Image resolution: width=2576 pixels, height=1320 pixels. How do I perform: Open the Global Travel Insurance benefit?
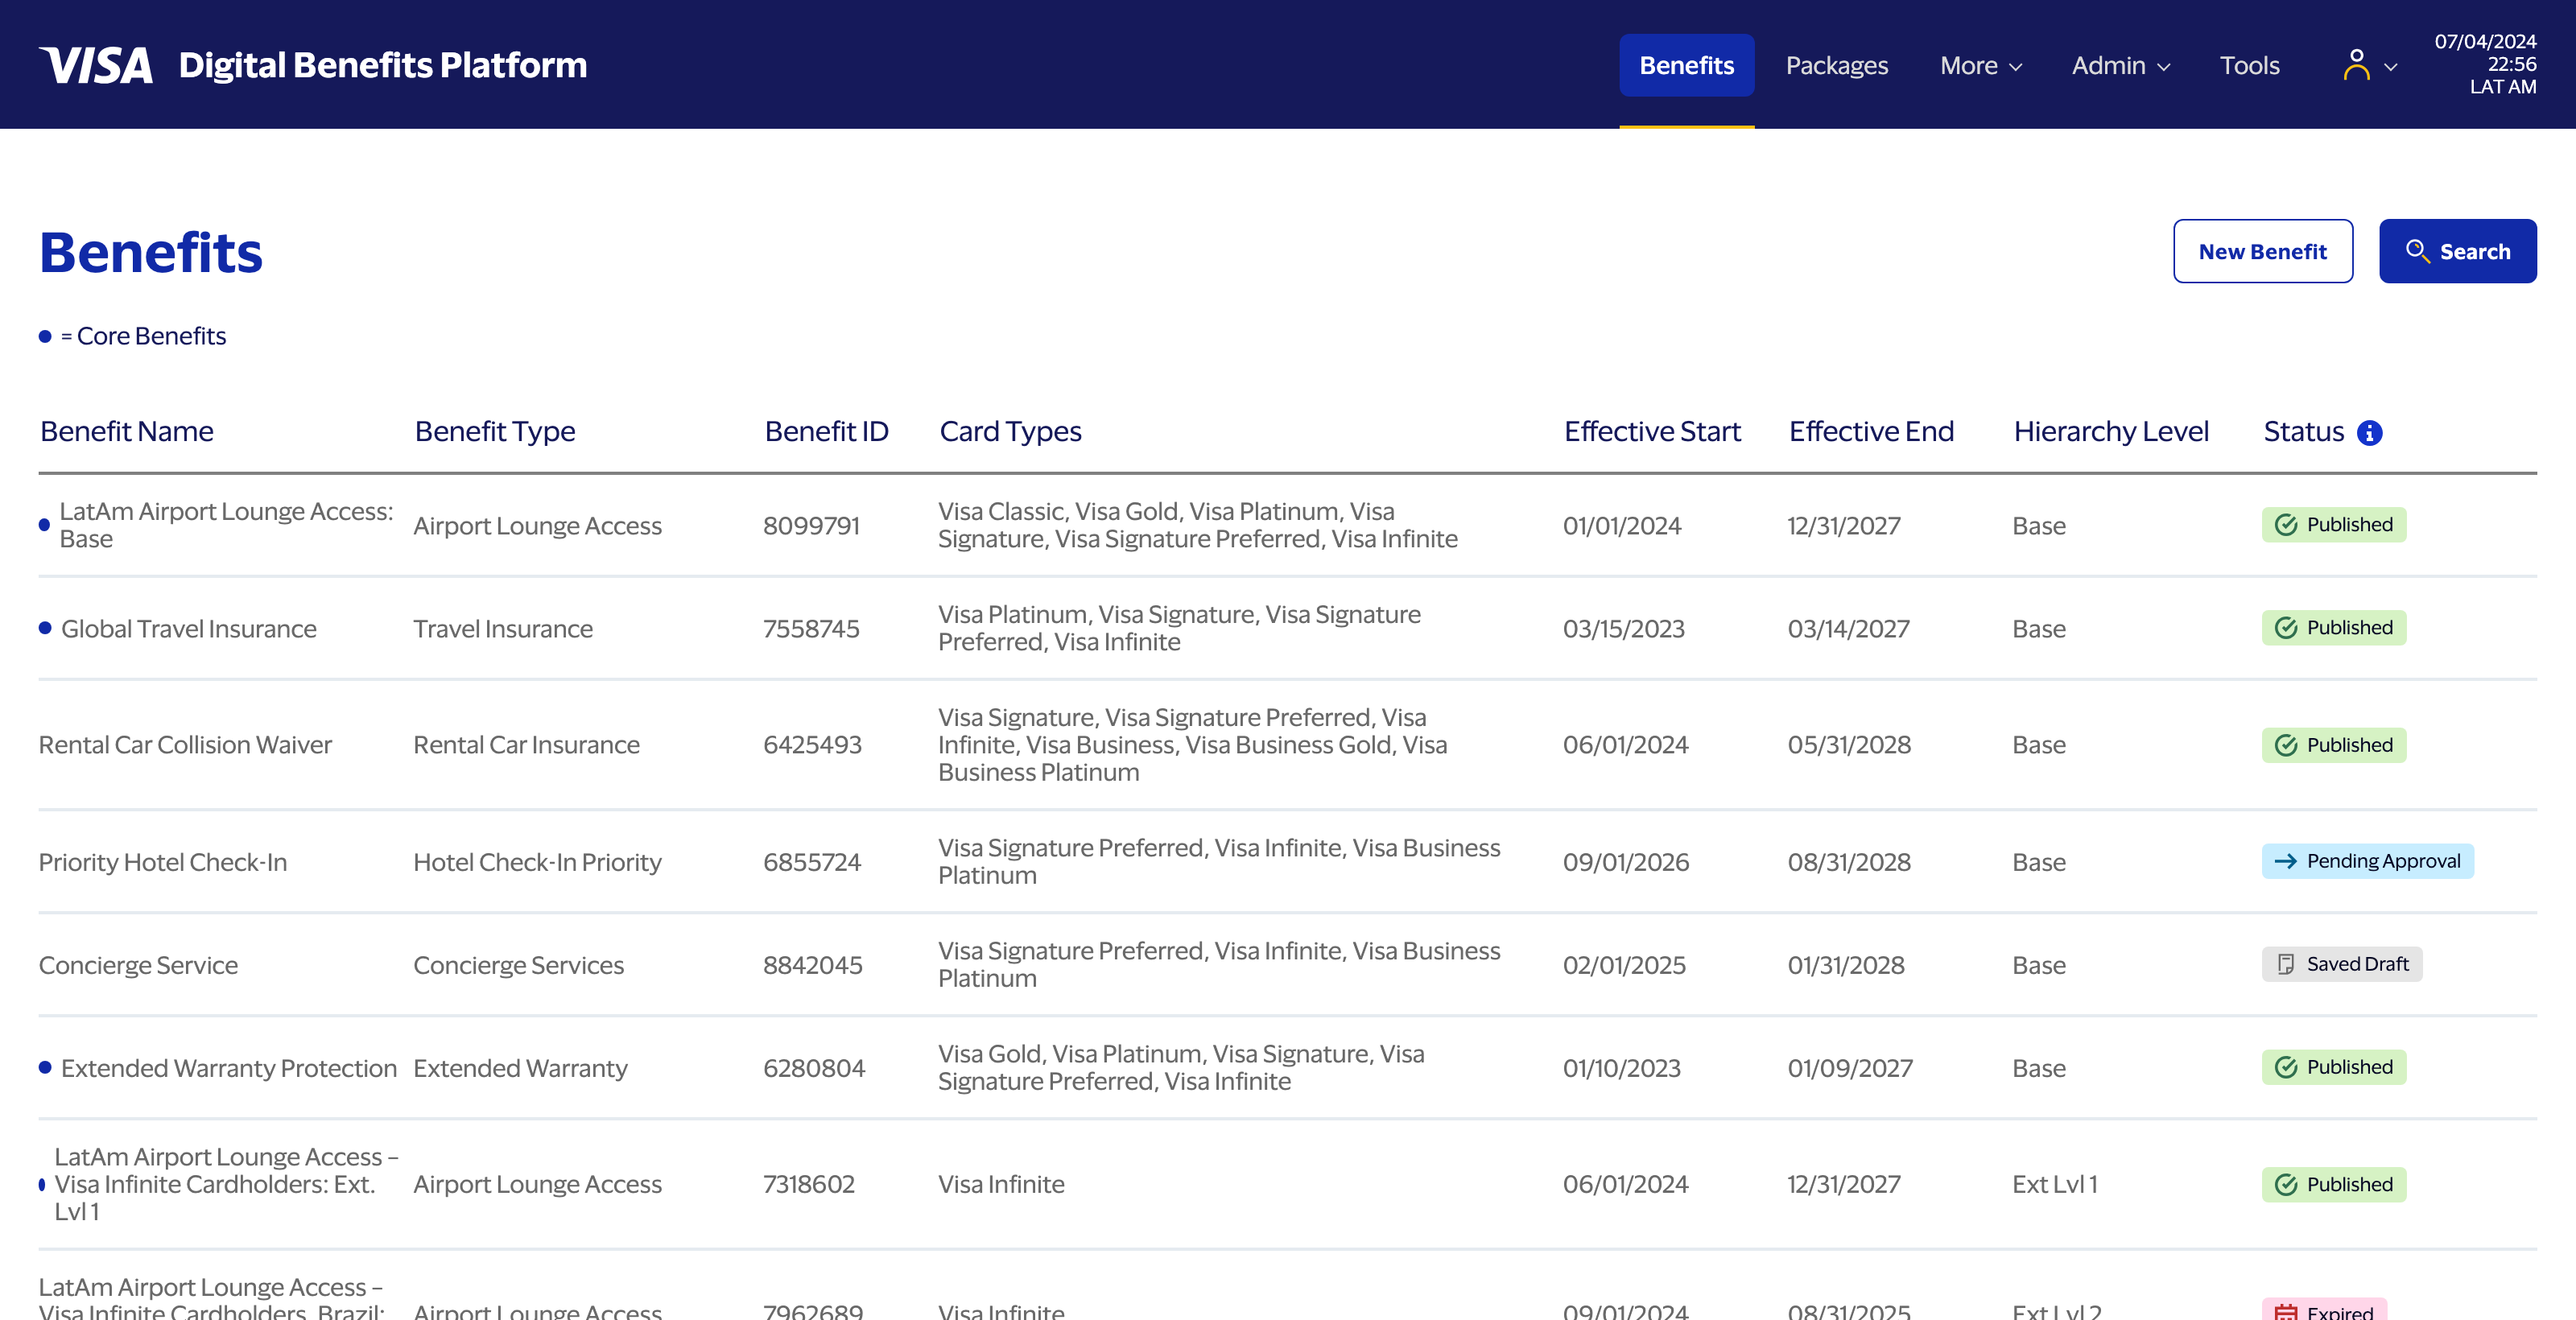(x=189, y=628)
